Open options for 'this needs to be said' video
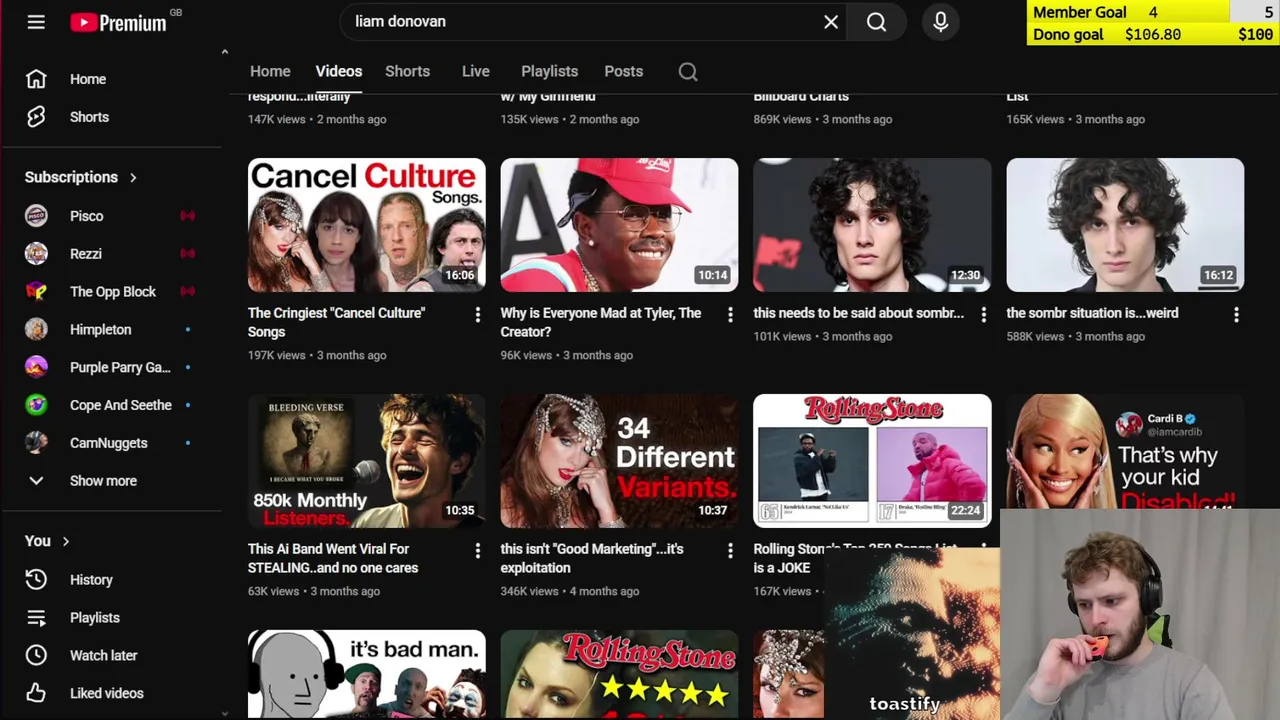 pos(983,315)
